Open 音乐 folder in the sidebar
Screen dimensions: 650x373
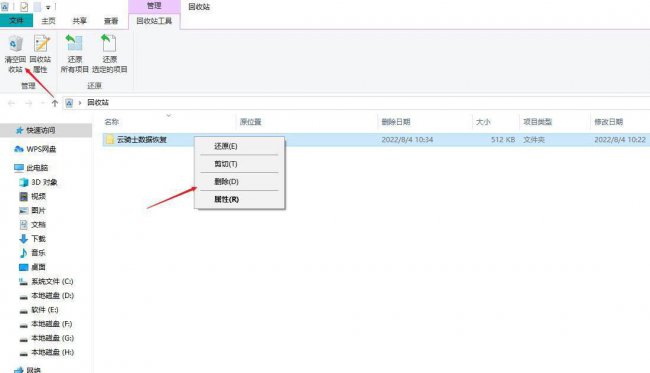click(x=39, y=253)
